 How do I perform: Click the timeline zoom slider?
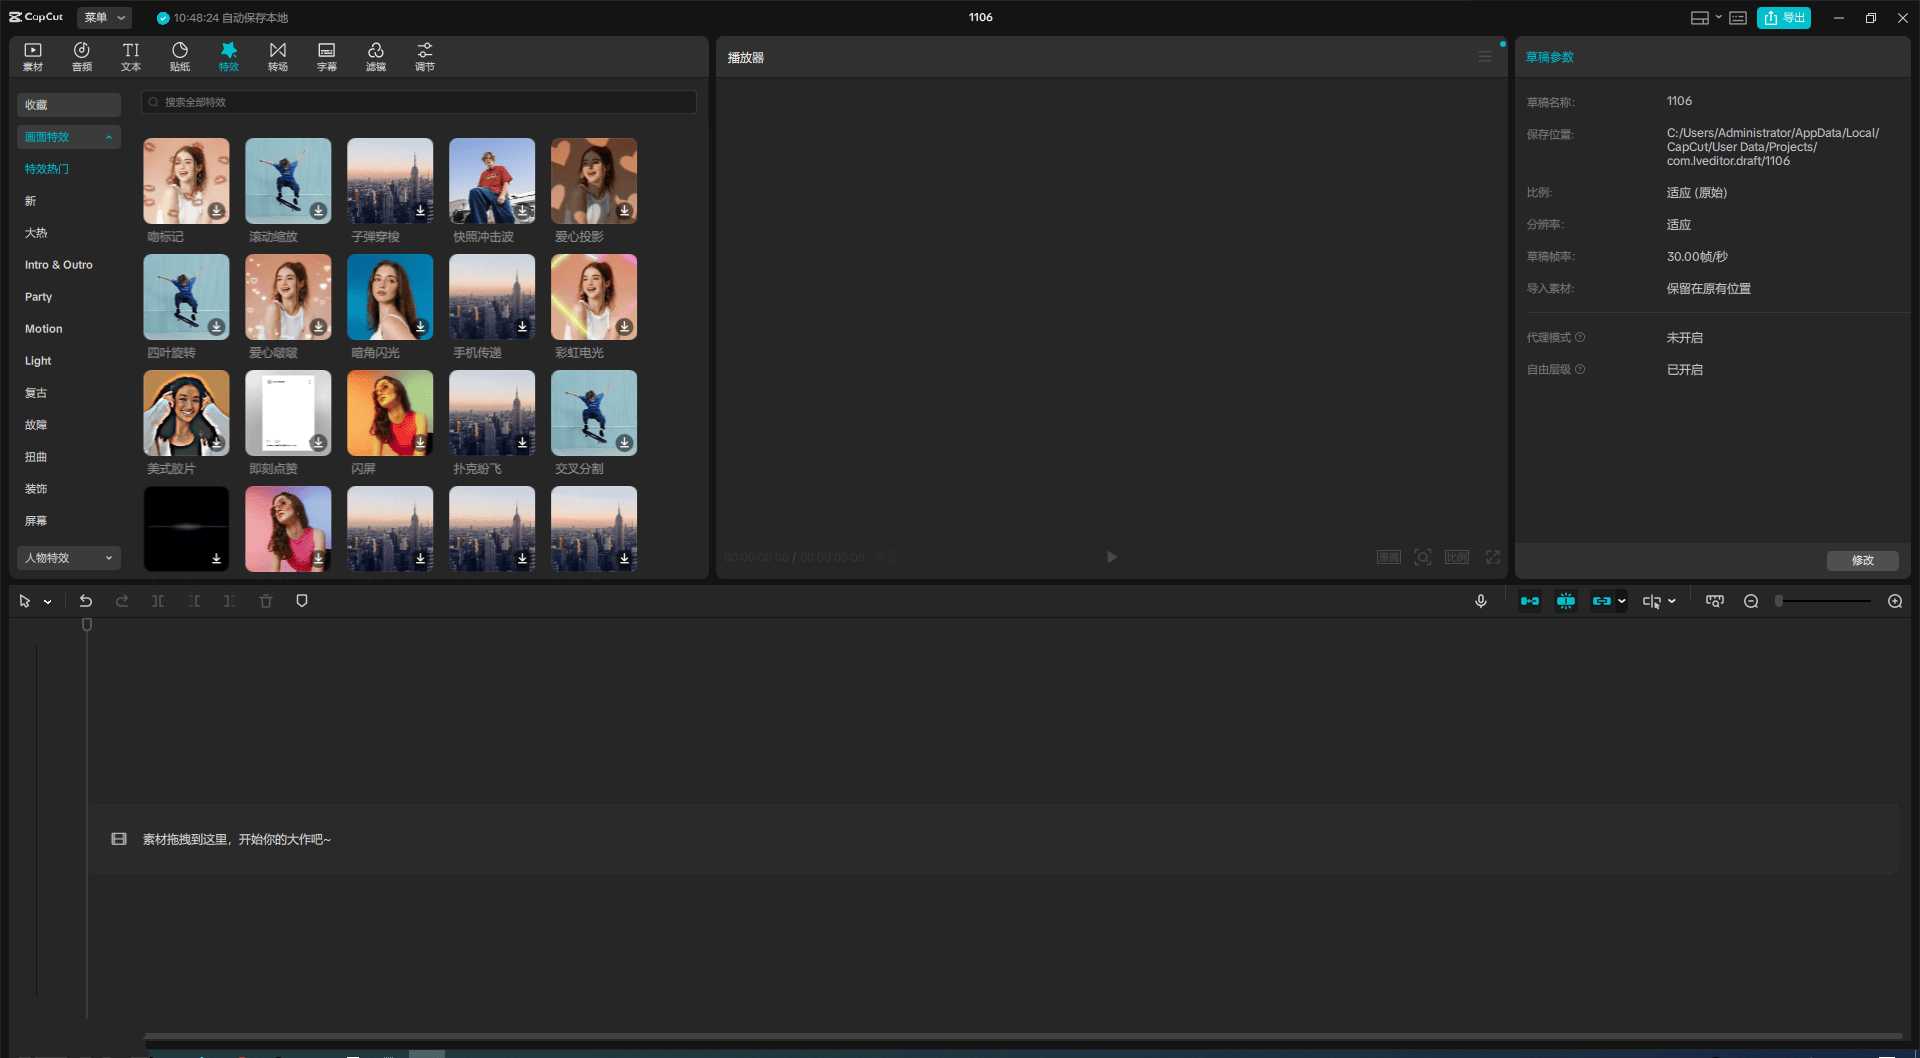[x=1824, y=601]
